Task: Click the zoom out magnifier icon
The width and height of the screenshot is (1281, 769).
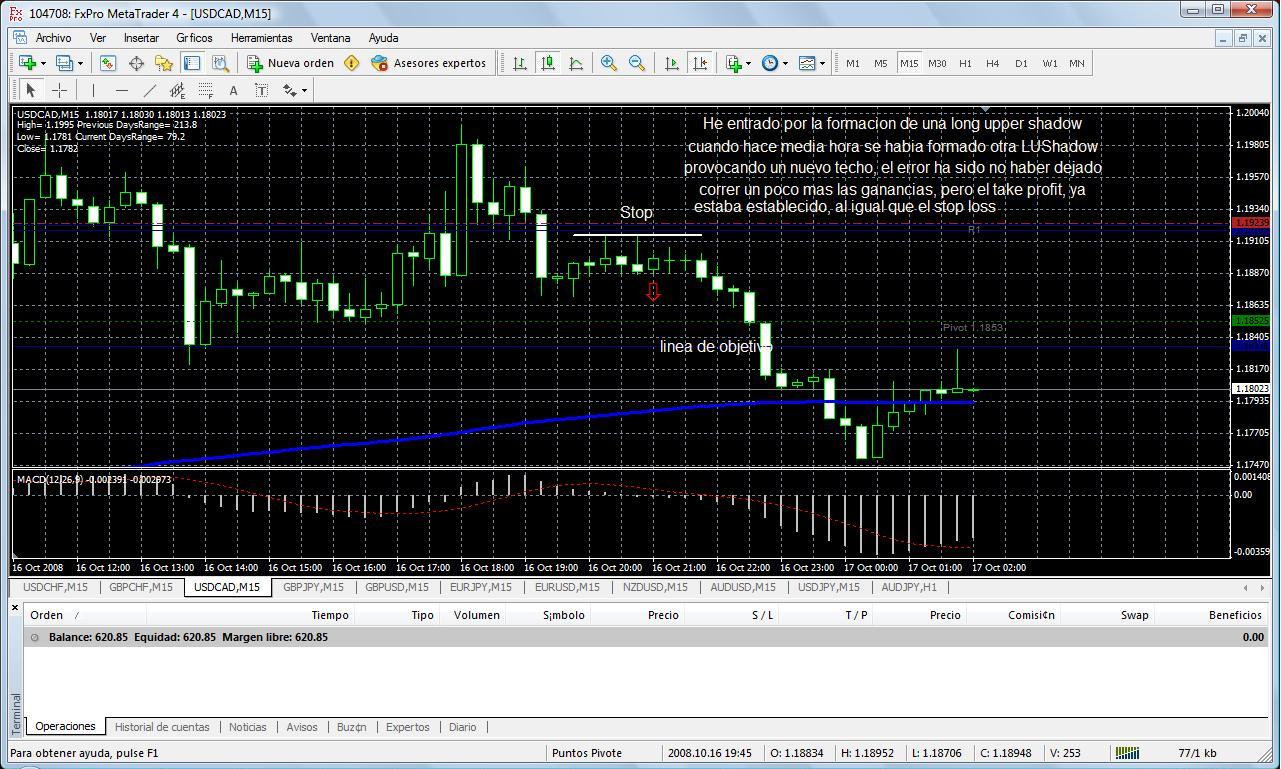Action: pos(636,63)
